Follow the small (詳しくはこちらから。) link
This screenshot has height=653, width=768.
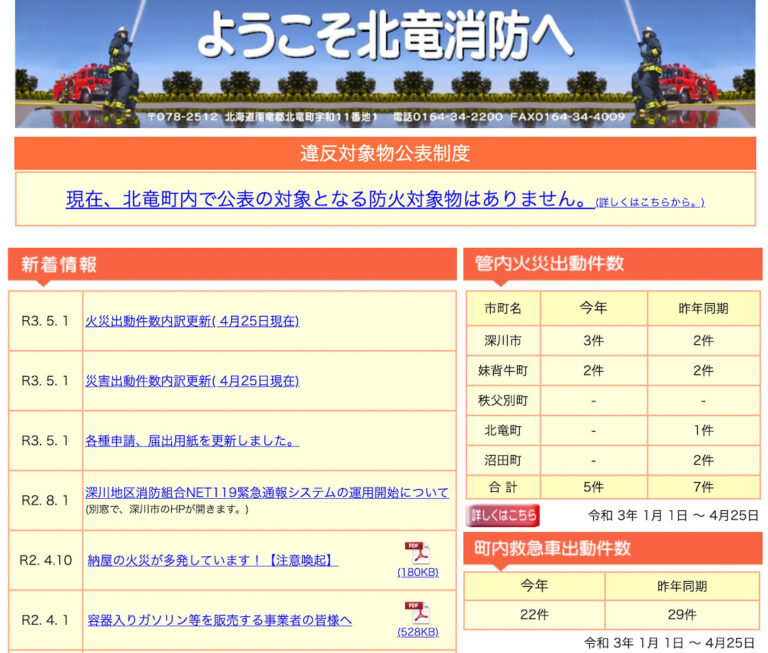[x=650, y=202]
